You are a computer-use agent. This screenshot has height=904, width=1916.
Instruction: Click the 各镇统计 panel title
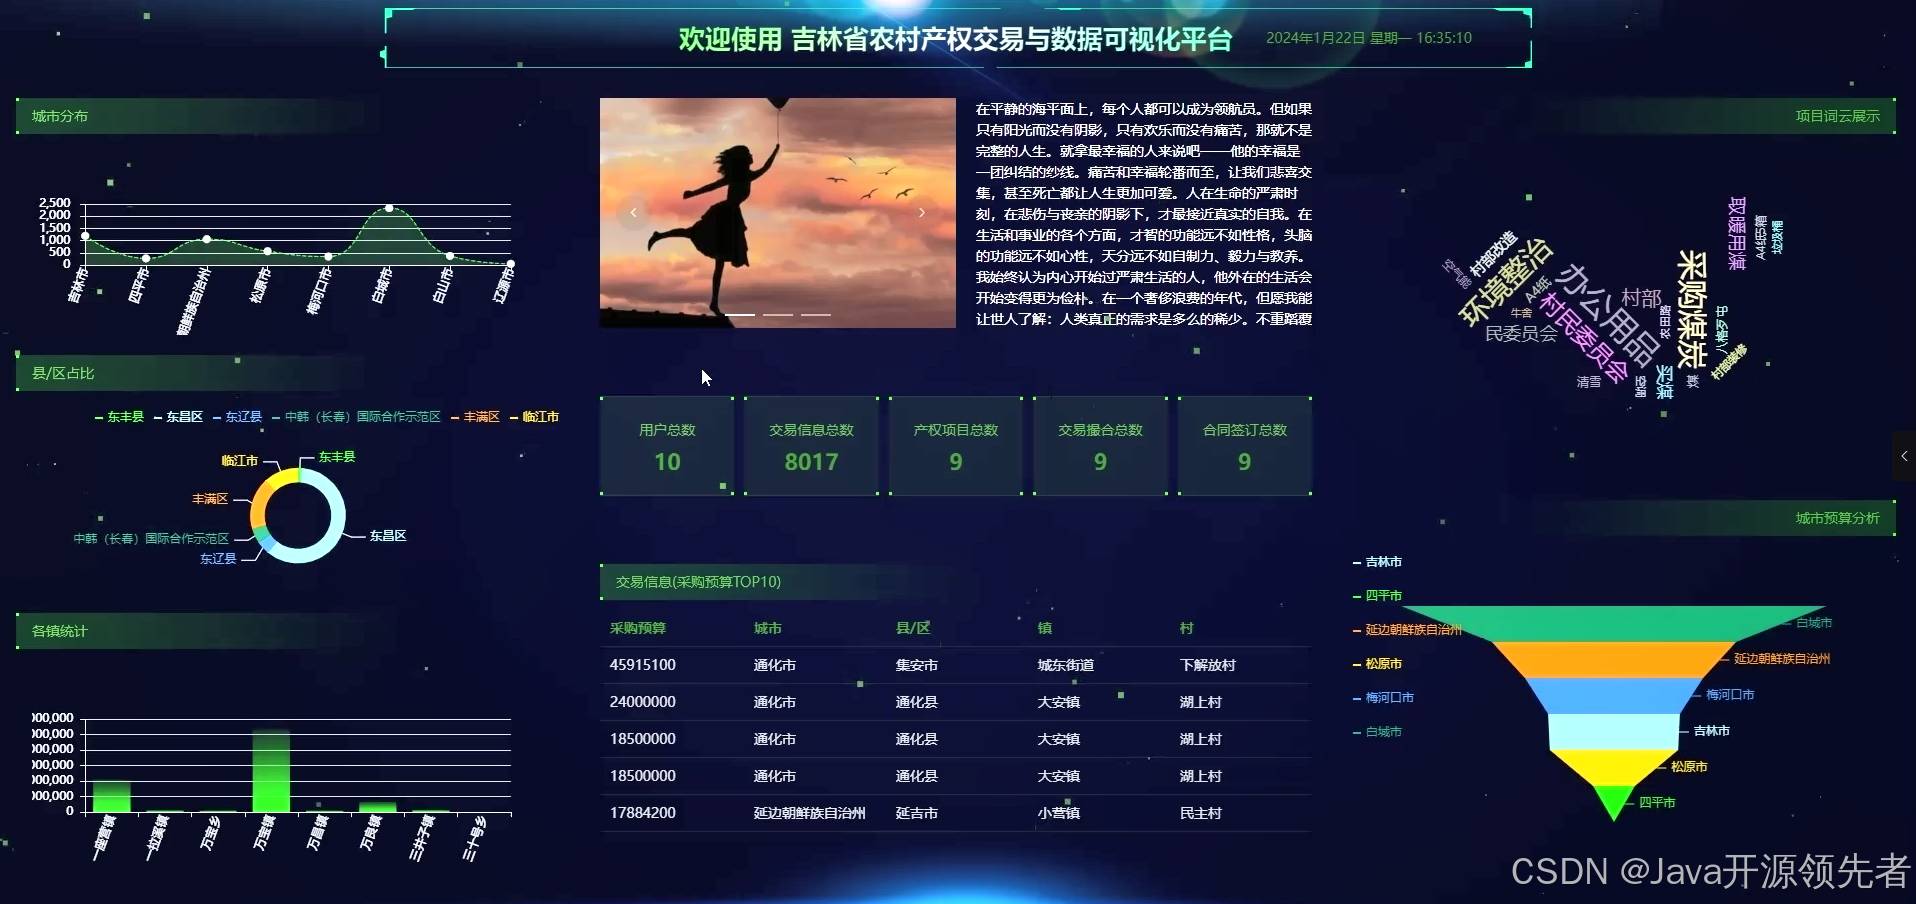point(60,631)
